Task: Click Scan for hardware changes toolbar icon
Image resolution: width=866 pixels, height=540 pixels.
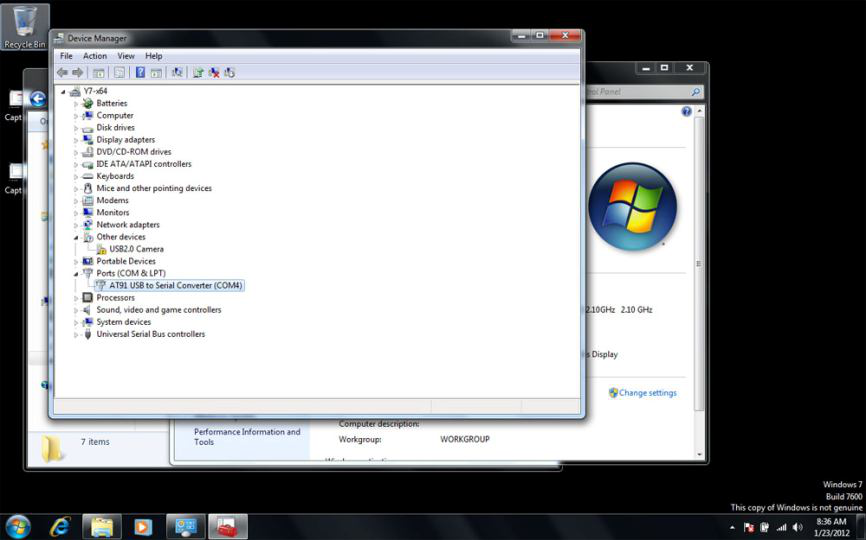Action: (x=177, y=72)
